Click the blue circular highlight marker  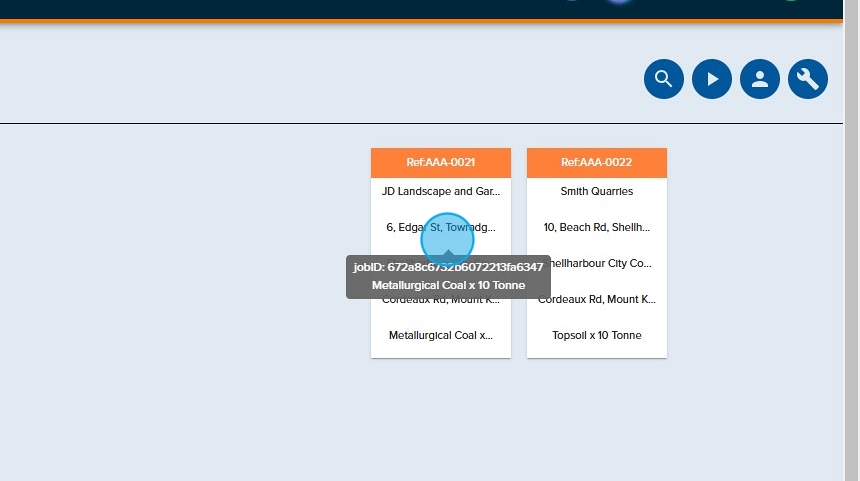(x=447, y=239)
